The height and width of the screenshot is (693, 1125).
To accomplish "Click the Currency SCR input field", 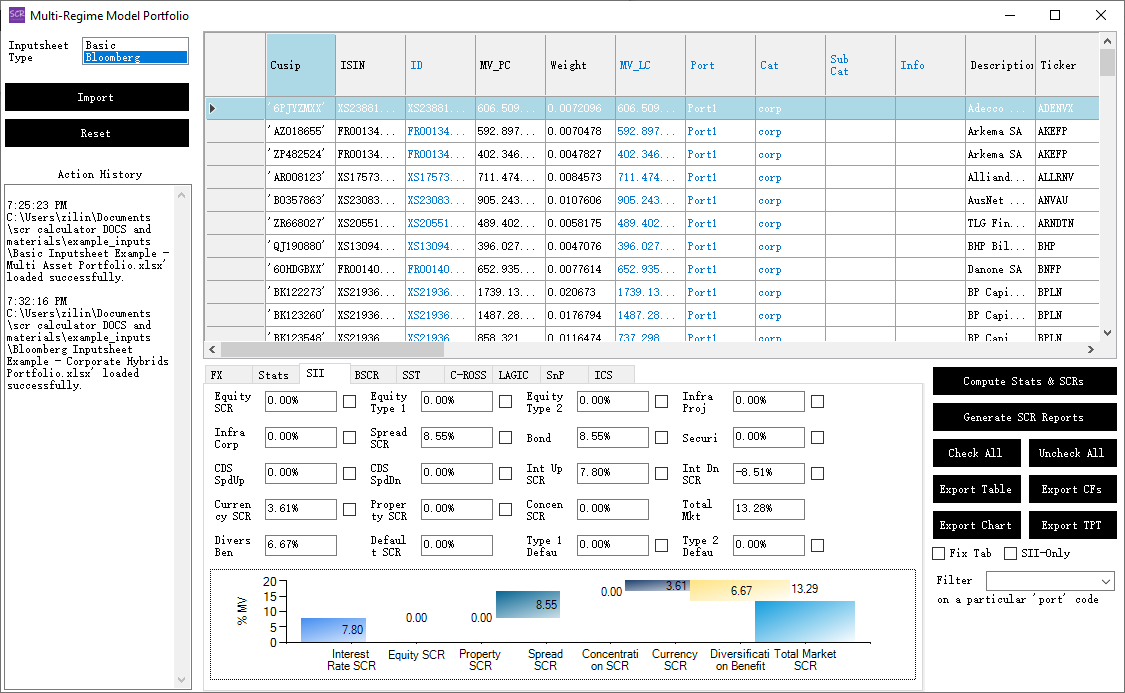I will click(300, 509).
